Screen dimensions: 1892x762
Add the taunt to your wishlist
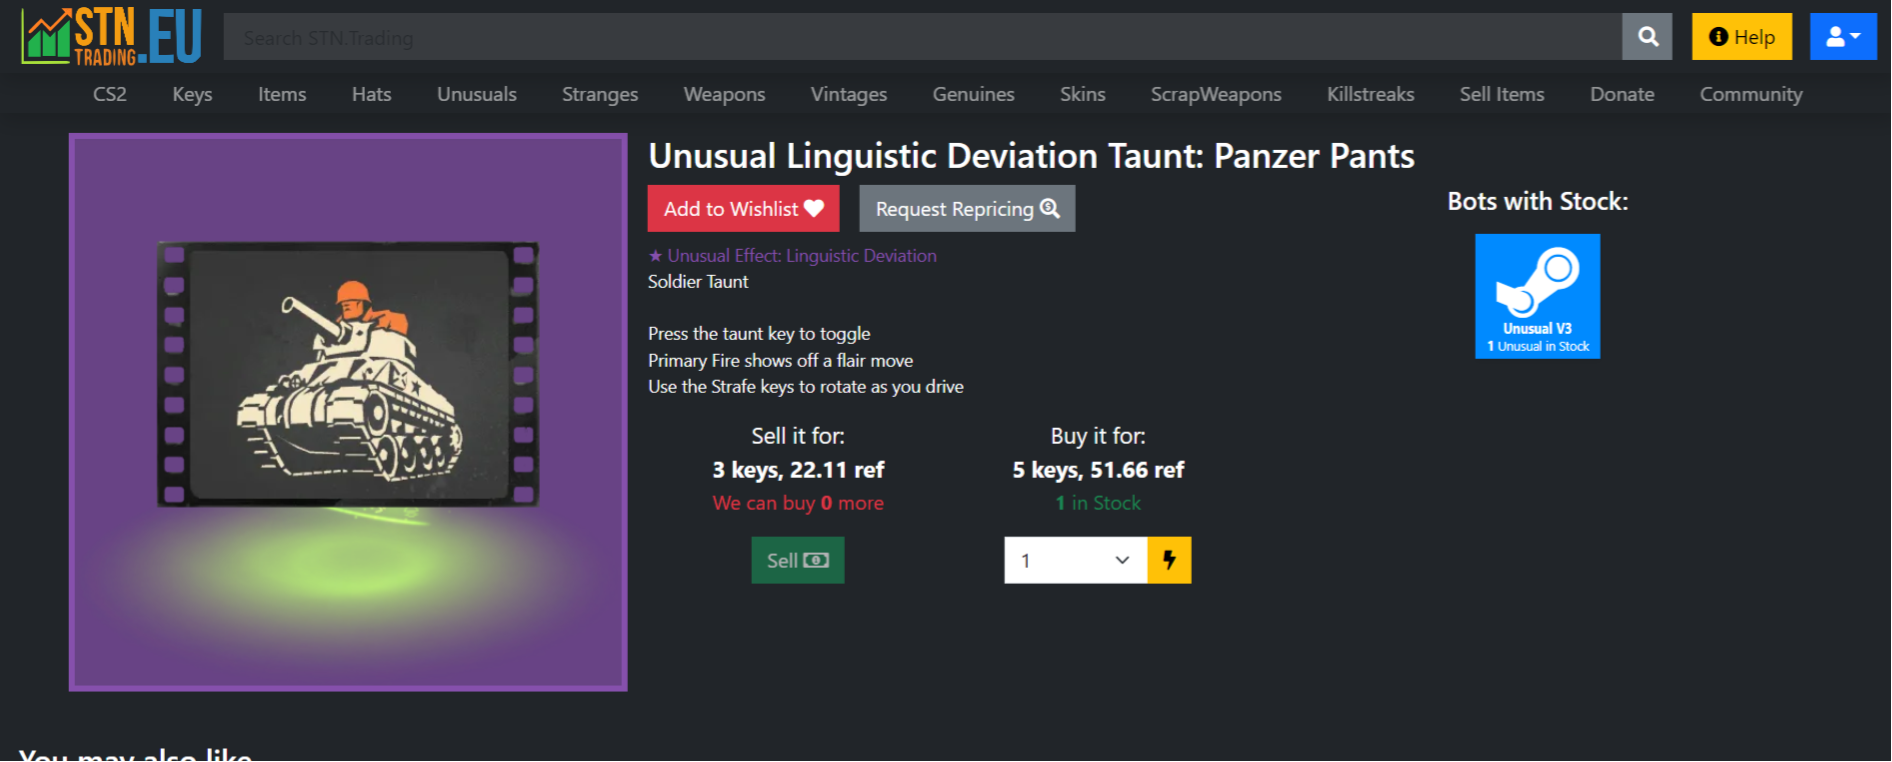coord(743,209)
